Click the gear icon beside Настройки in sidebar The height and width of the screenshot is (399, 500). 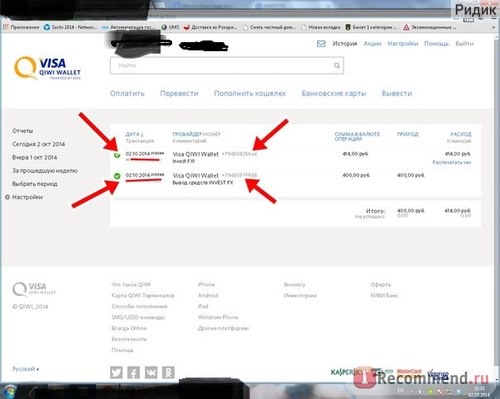pyautogui.click(x=8, y=197)
